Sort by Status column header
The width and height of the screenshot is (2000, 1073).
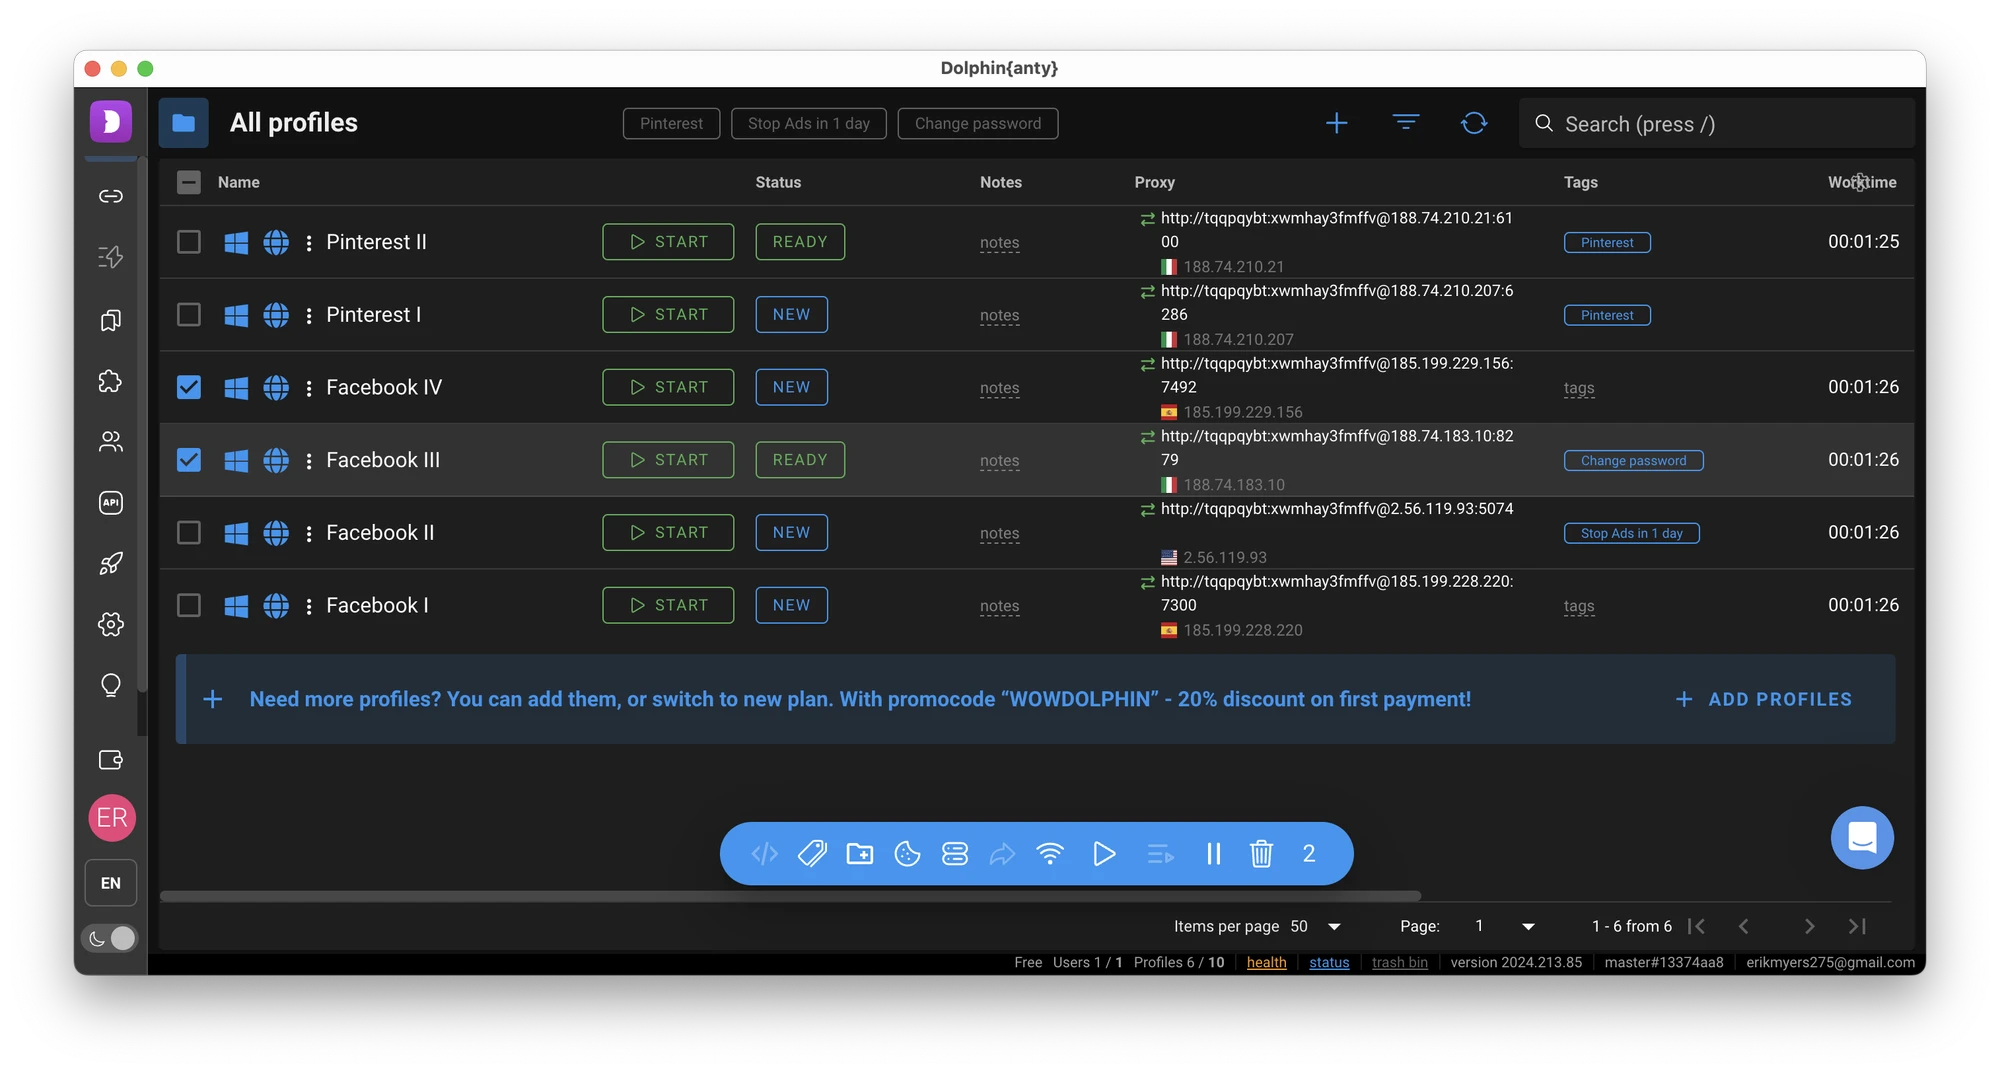(x=778, y=182)
